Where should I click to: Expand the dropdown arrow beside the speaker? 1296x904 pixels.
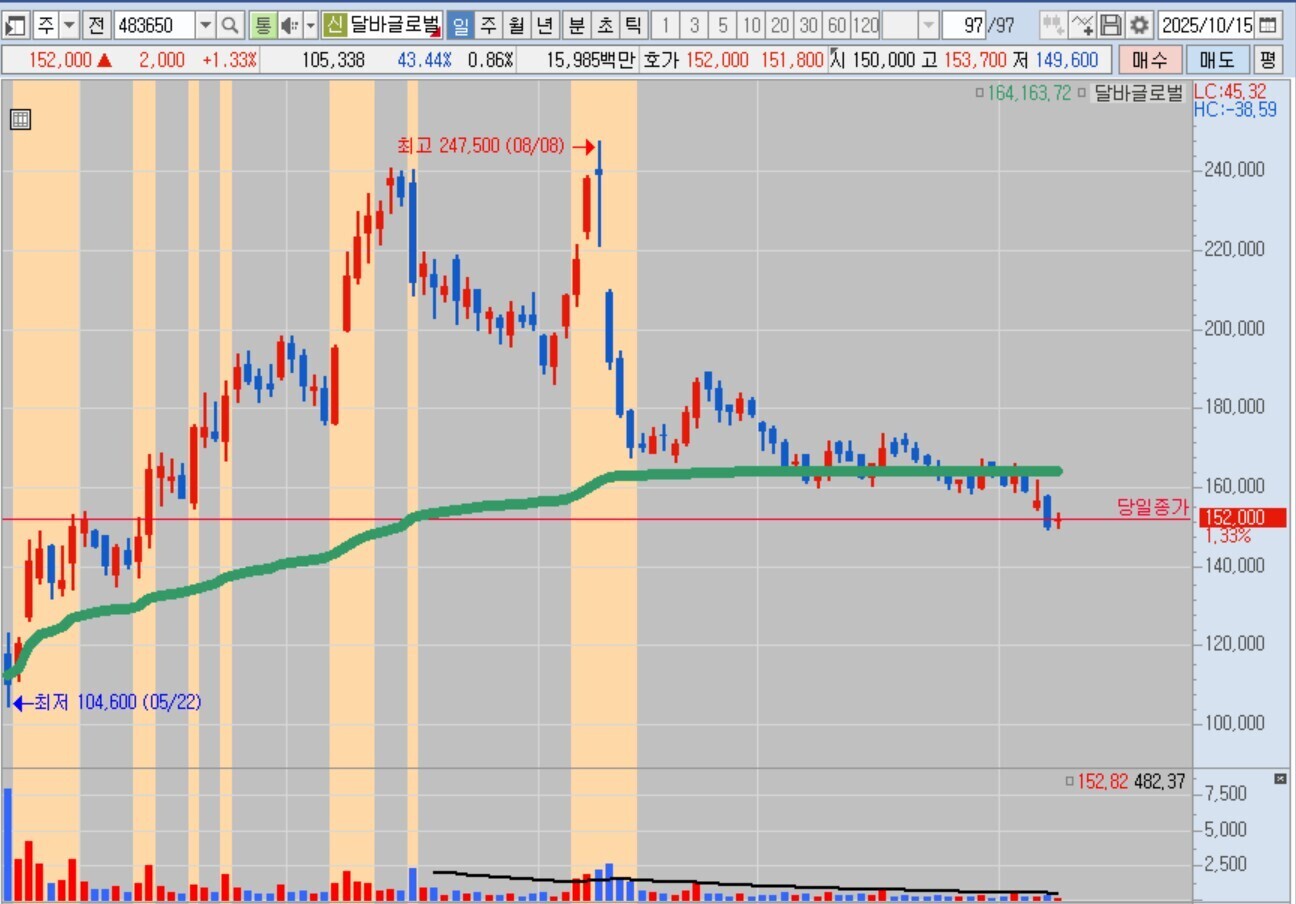310,25
